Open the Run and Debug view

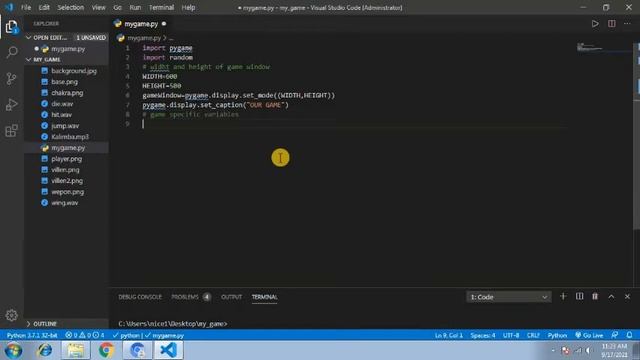(x=11, y=104)
